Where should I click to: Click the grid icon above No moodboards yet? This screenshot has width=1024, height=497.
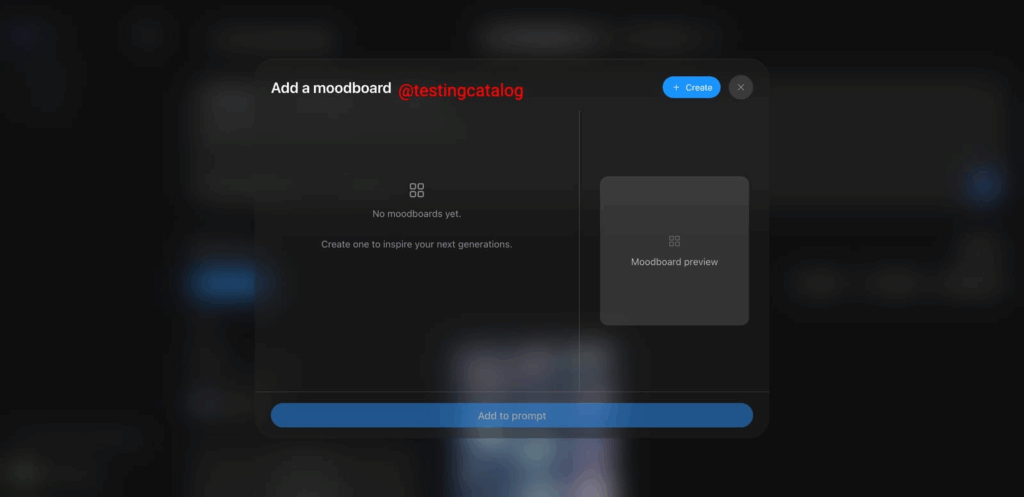417,190
